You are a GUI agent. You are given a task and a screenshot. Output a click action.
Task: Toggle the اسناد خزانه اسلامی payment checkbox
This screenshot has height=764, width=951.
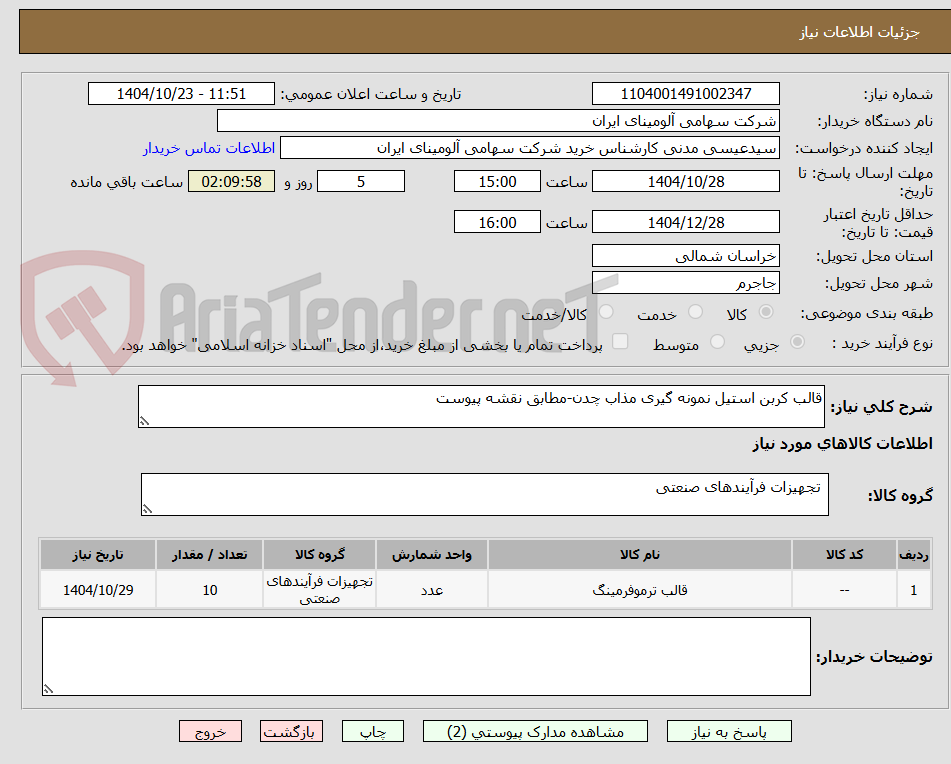pyautogui.click(x=620, y=341)
